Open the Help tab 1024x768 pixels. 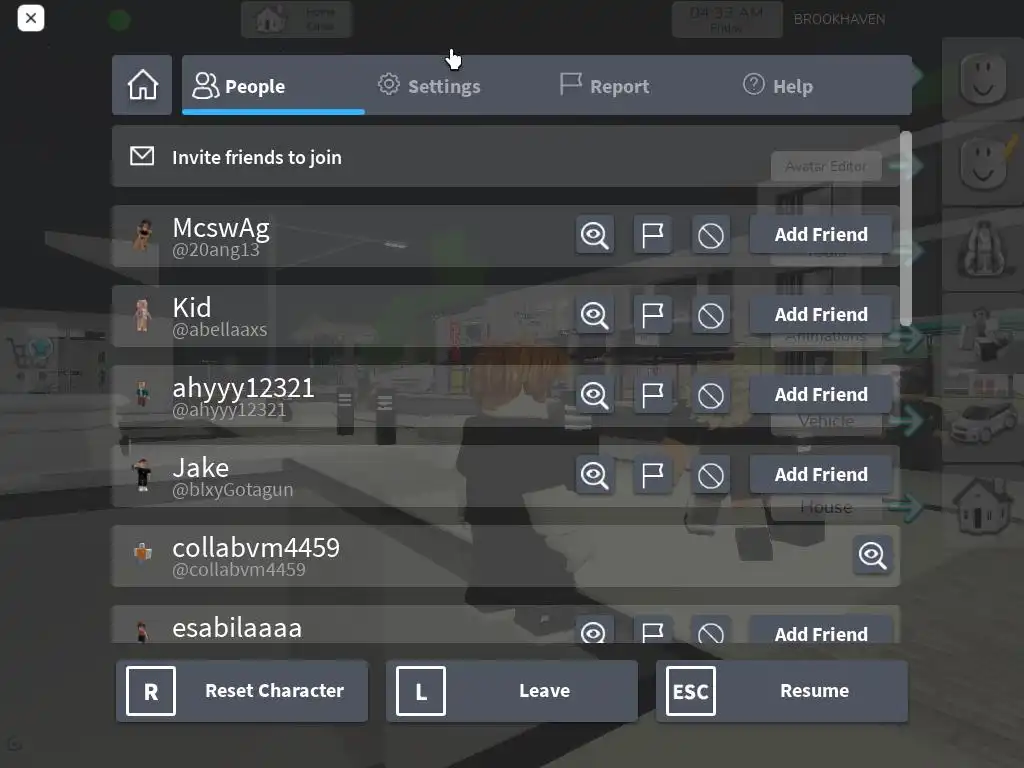[x=778, y=86]
